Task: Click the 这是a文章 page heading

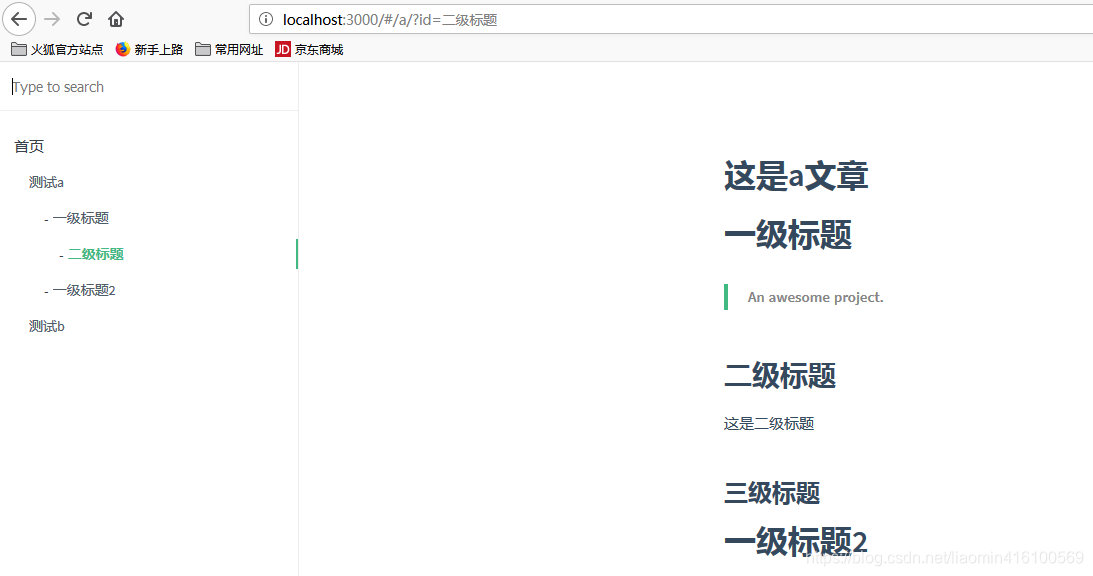Action: click(x=796, y=176)
